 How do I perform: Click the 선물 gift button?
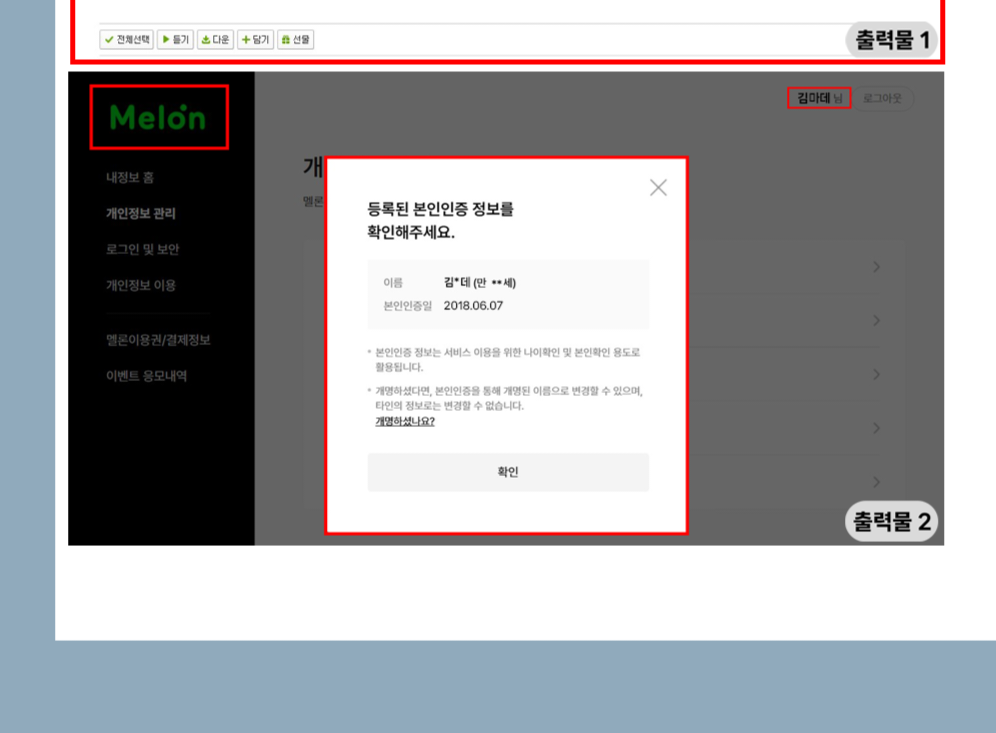(295, 40)
